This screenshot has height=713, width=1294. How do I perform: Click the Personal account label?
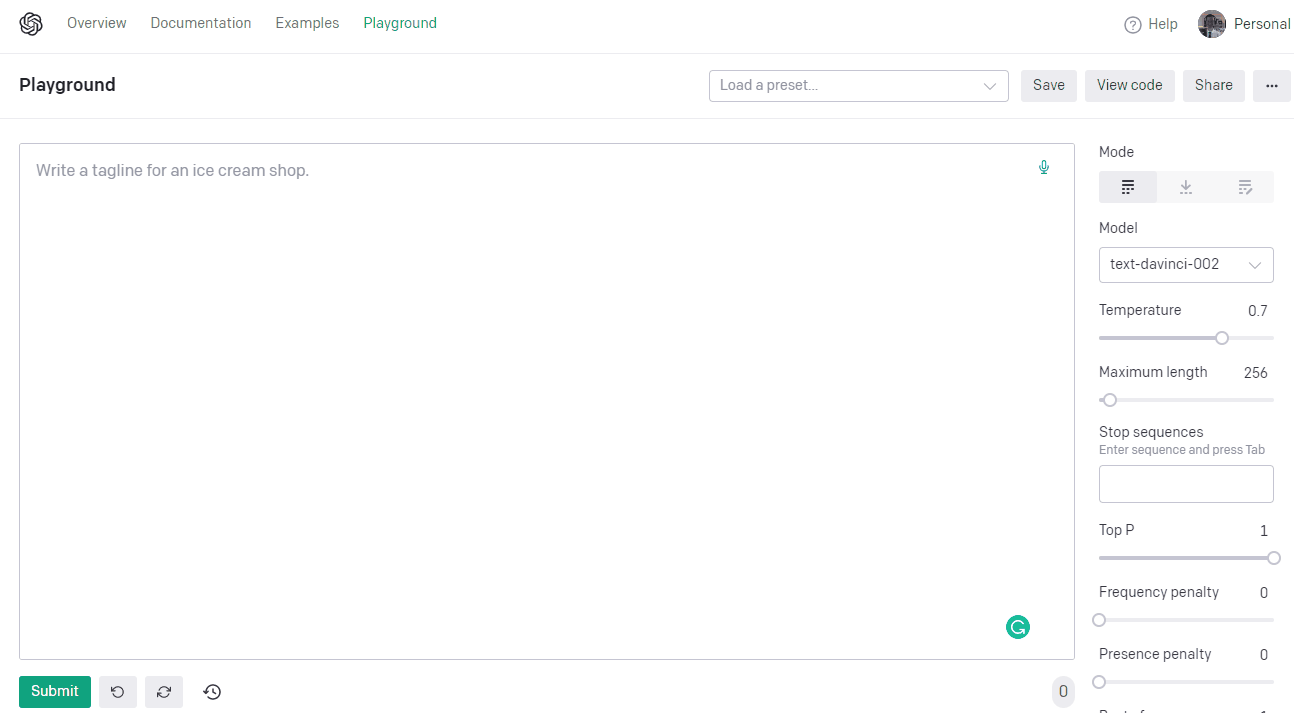pyautogui.click(x=1262, y=24)
